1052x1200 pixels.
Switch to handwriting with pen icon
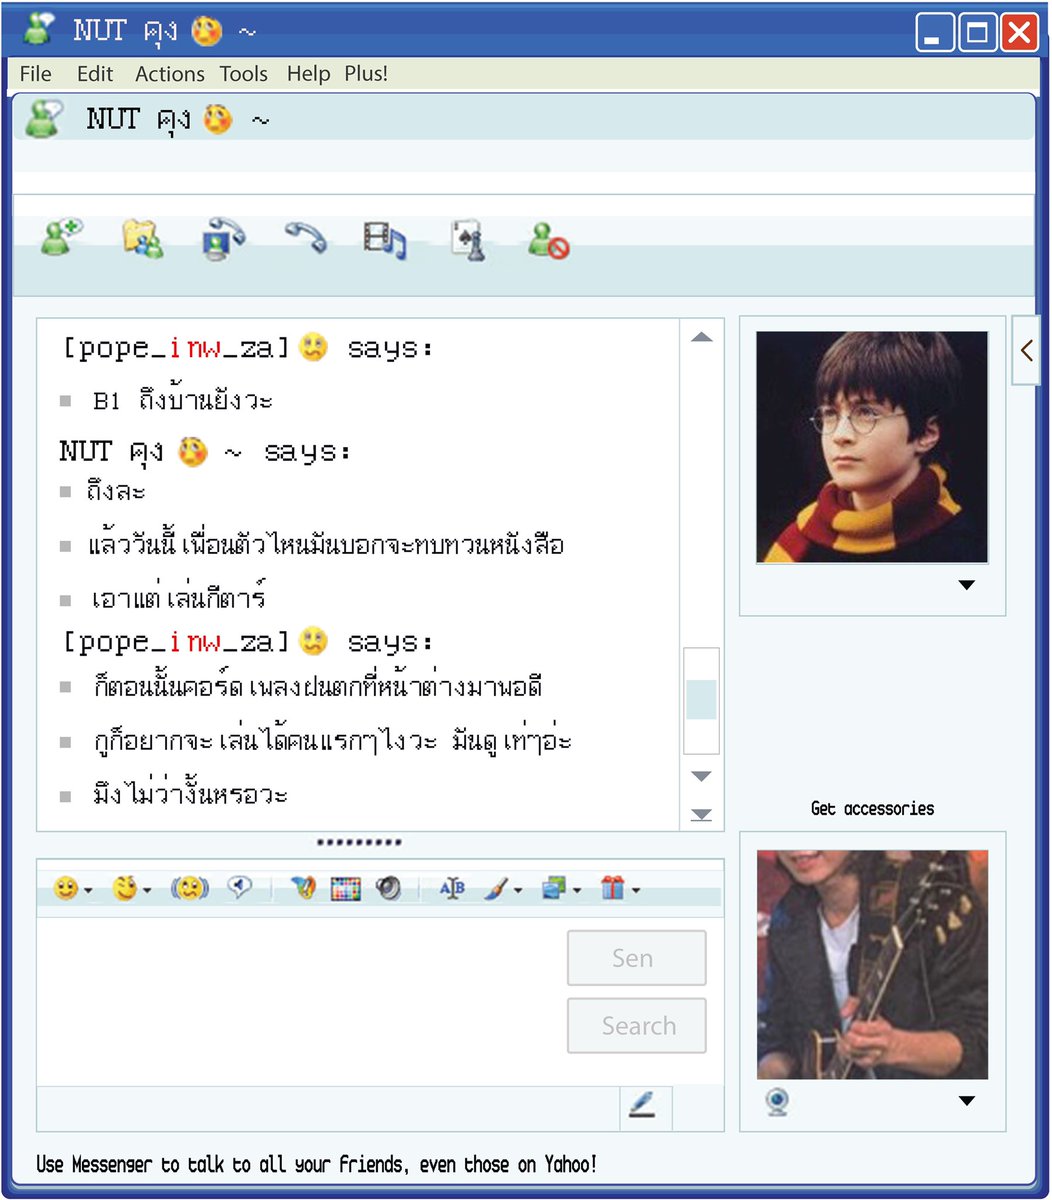[x=643, y=1106]
